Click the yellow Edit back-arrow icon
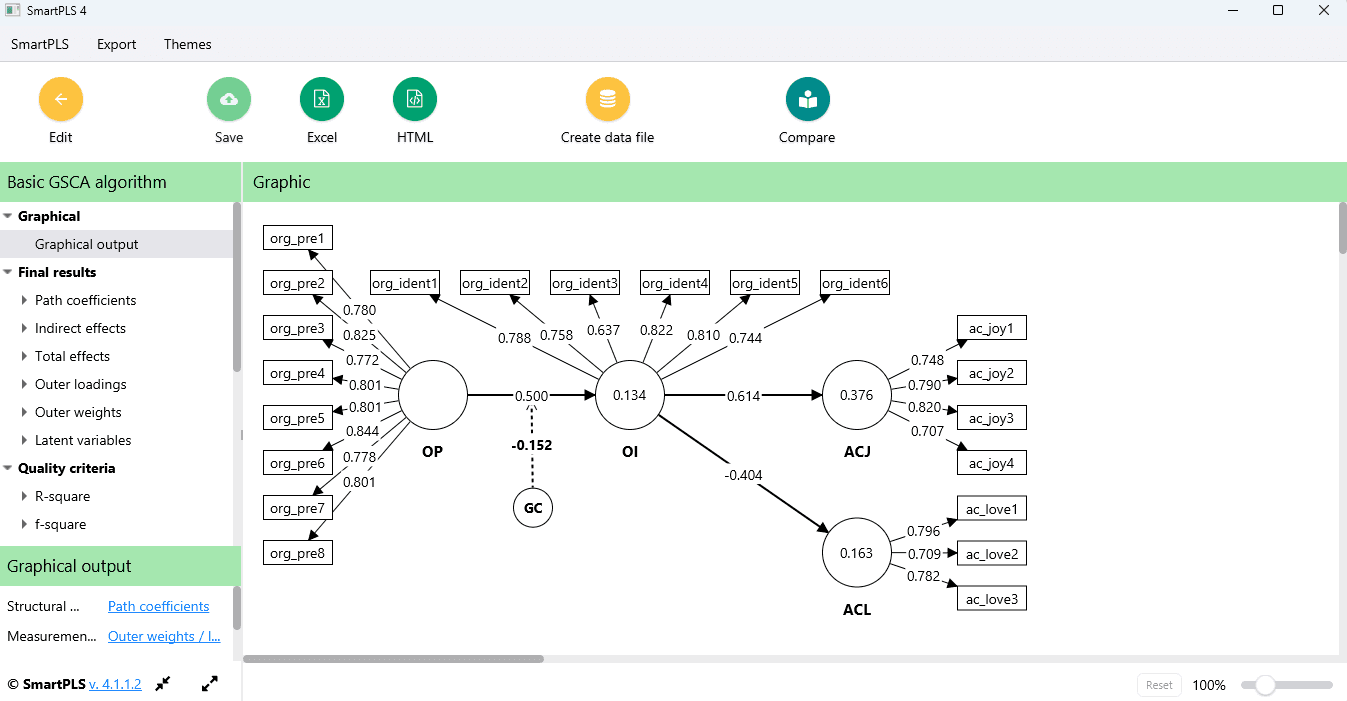The width and height of the screenshot is (1347, 701). (x=61, y=99)
